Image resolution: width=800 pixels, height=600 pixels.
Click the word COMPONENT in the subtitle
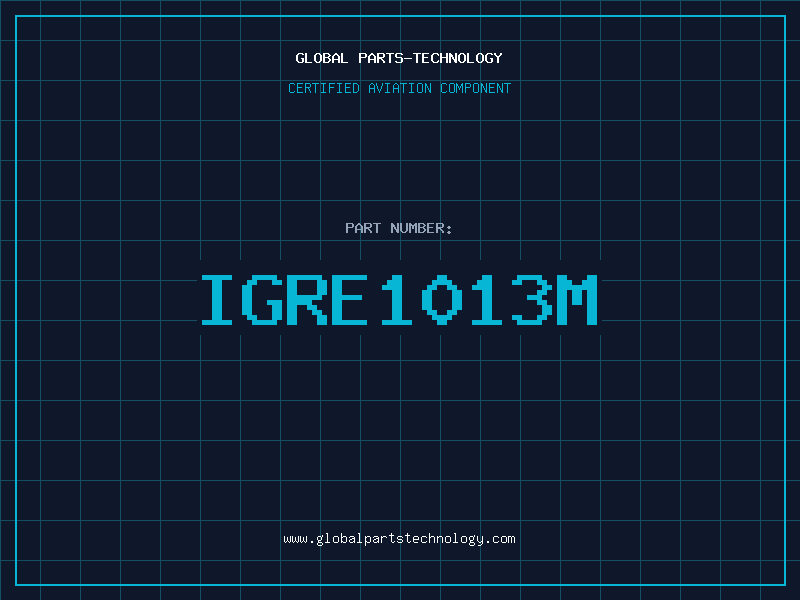pos(474,89)
